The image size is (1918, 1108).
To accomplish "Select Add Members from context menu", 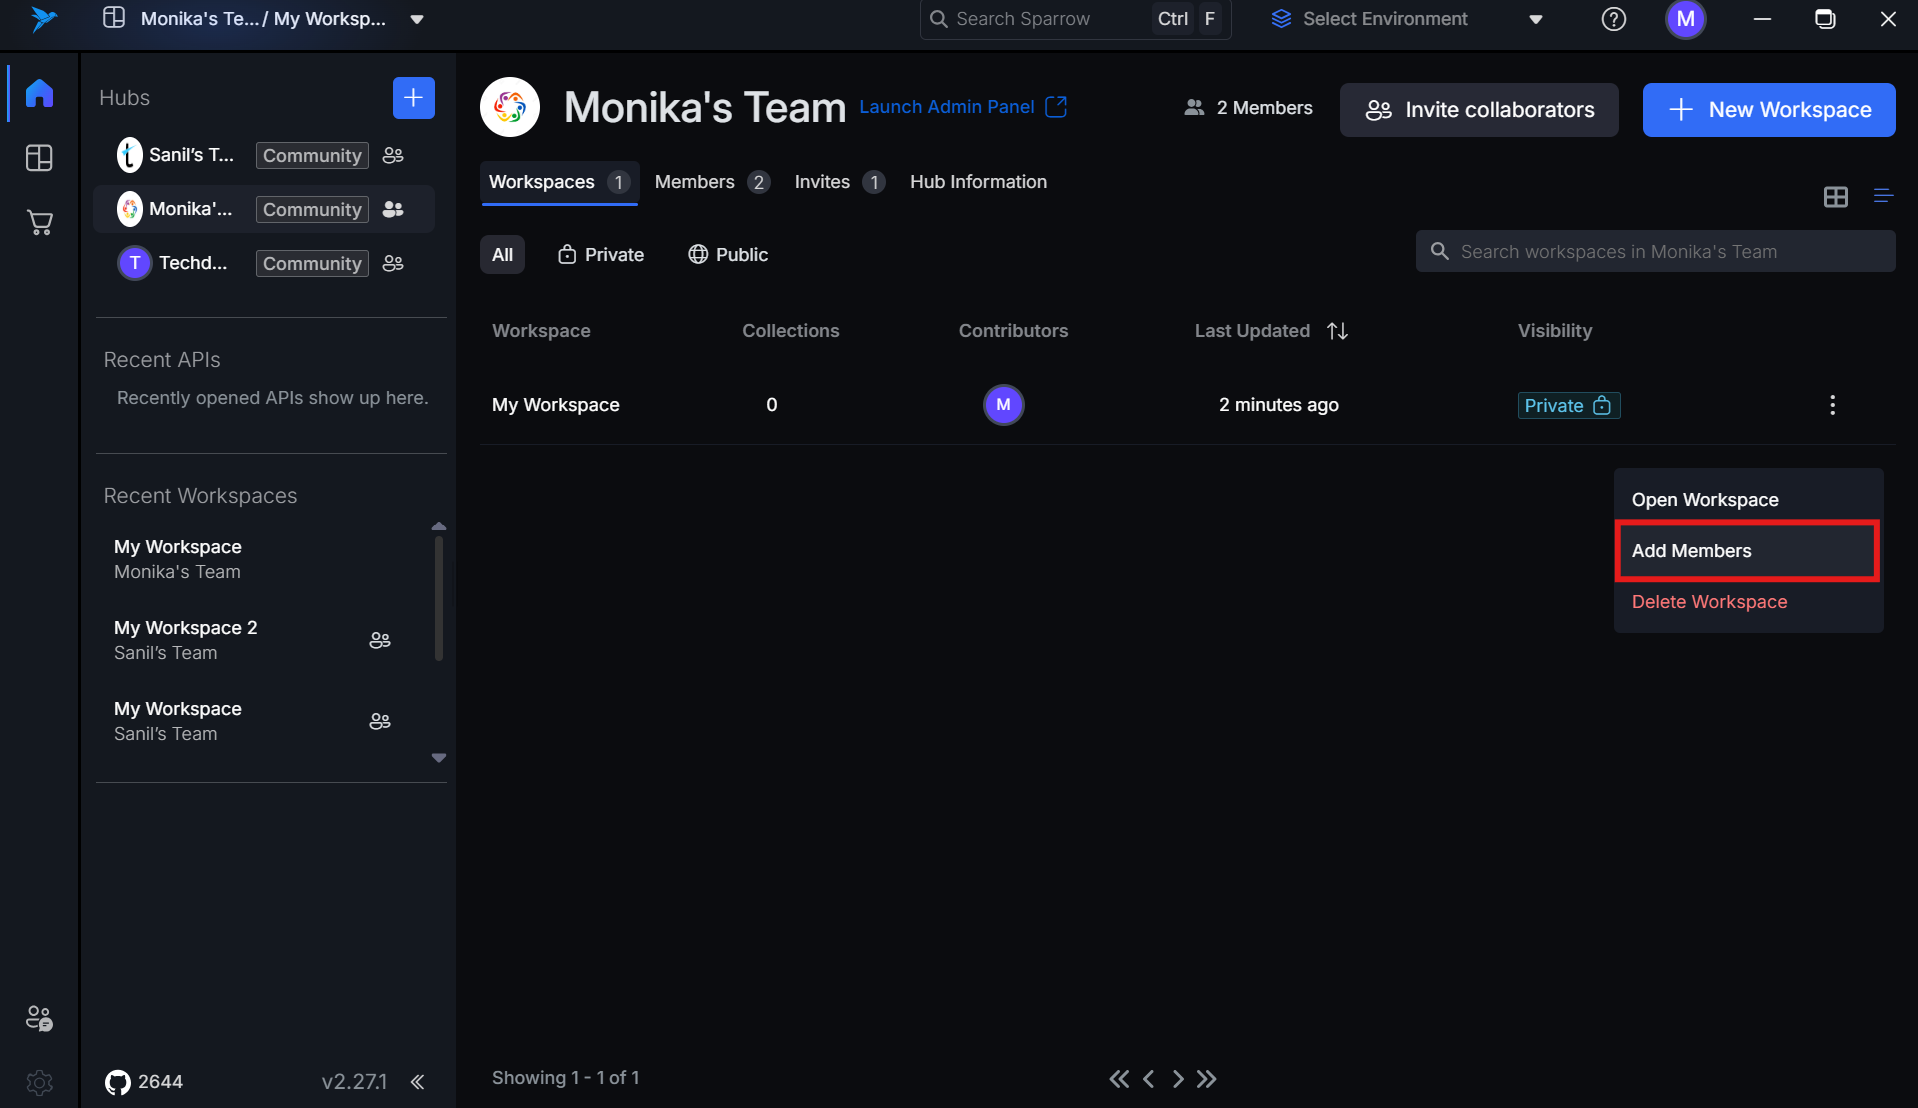I will 1748,551.
